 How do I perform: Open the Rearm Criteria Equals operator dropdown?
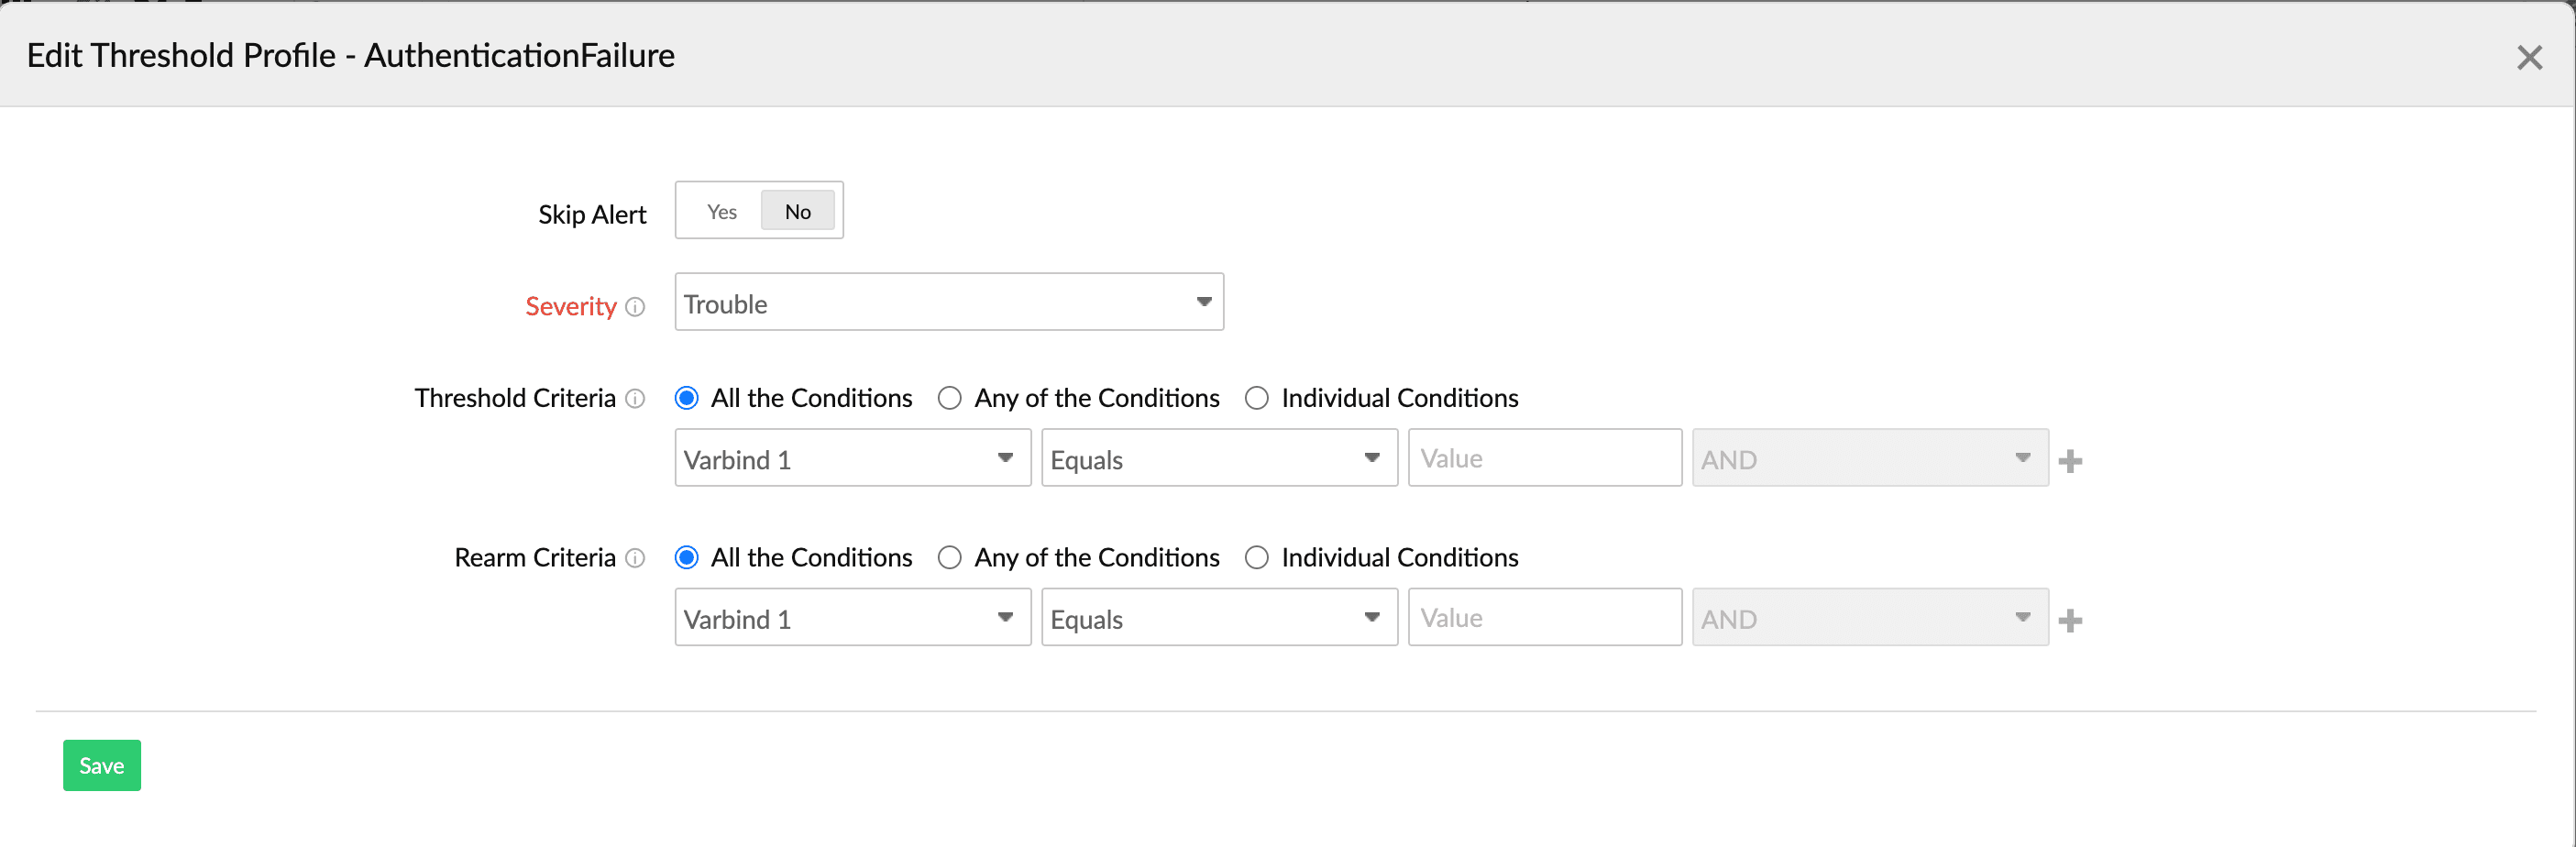point(1218,619)
